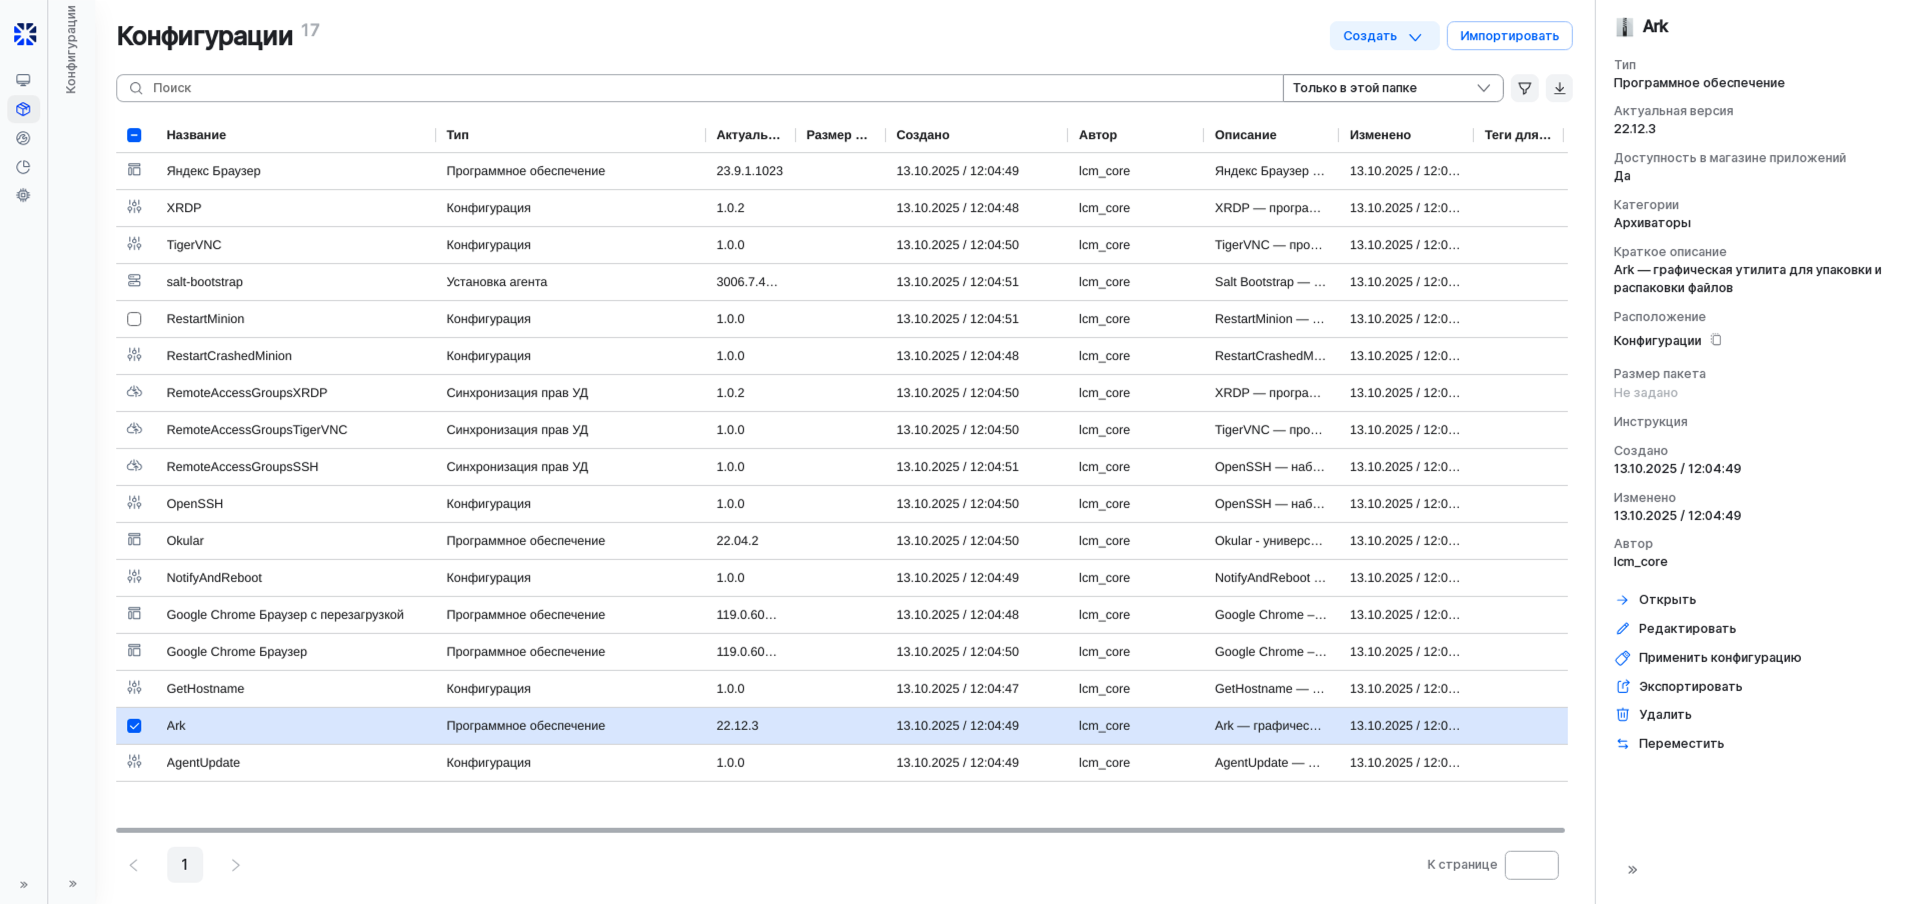Image resolution: width=1916 pixels, height=904 pixels.
Task: Click the Удалить trash action for Ark
Action: 1662,714
